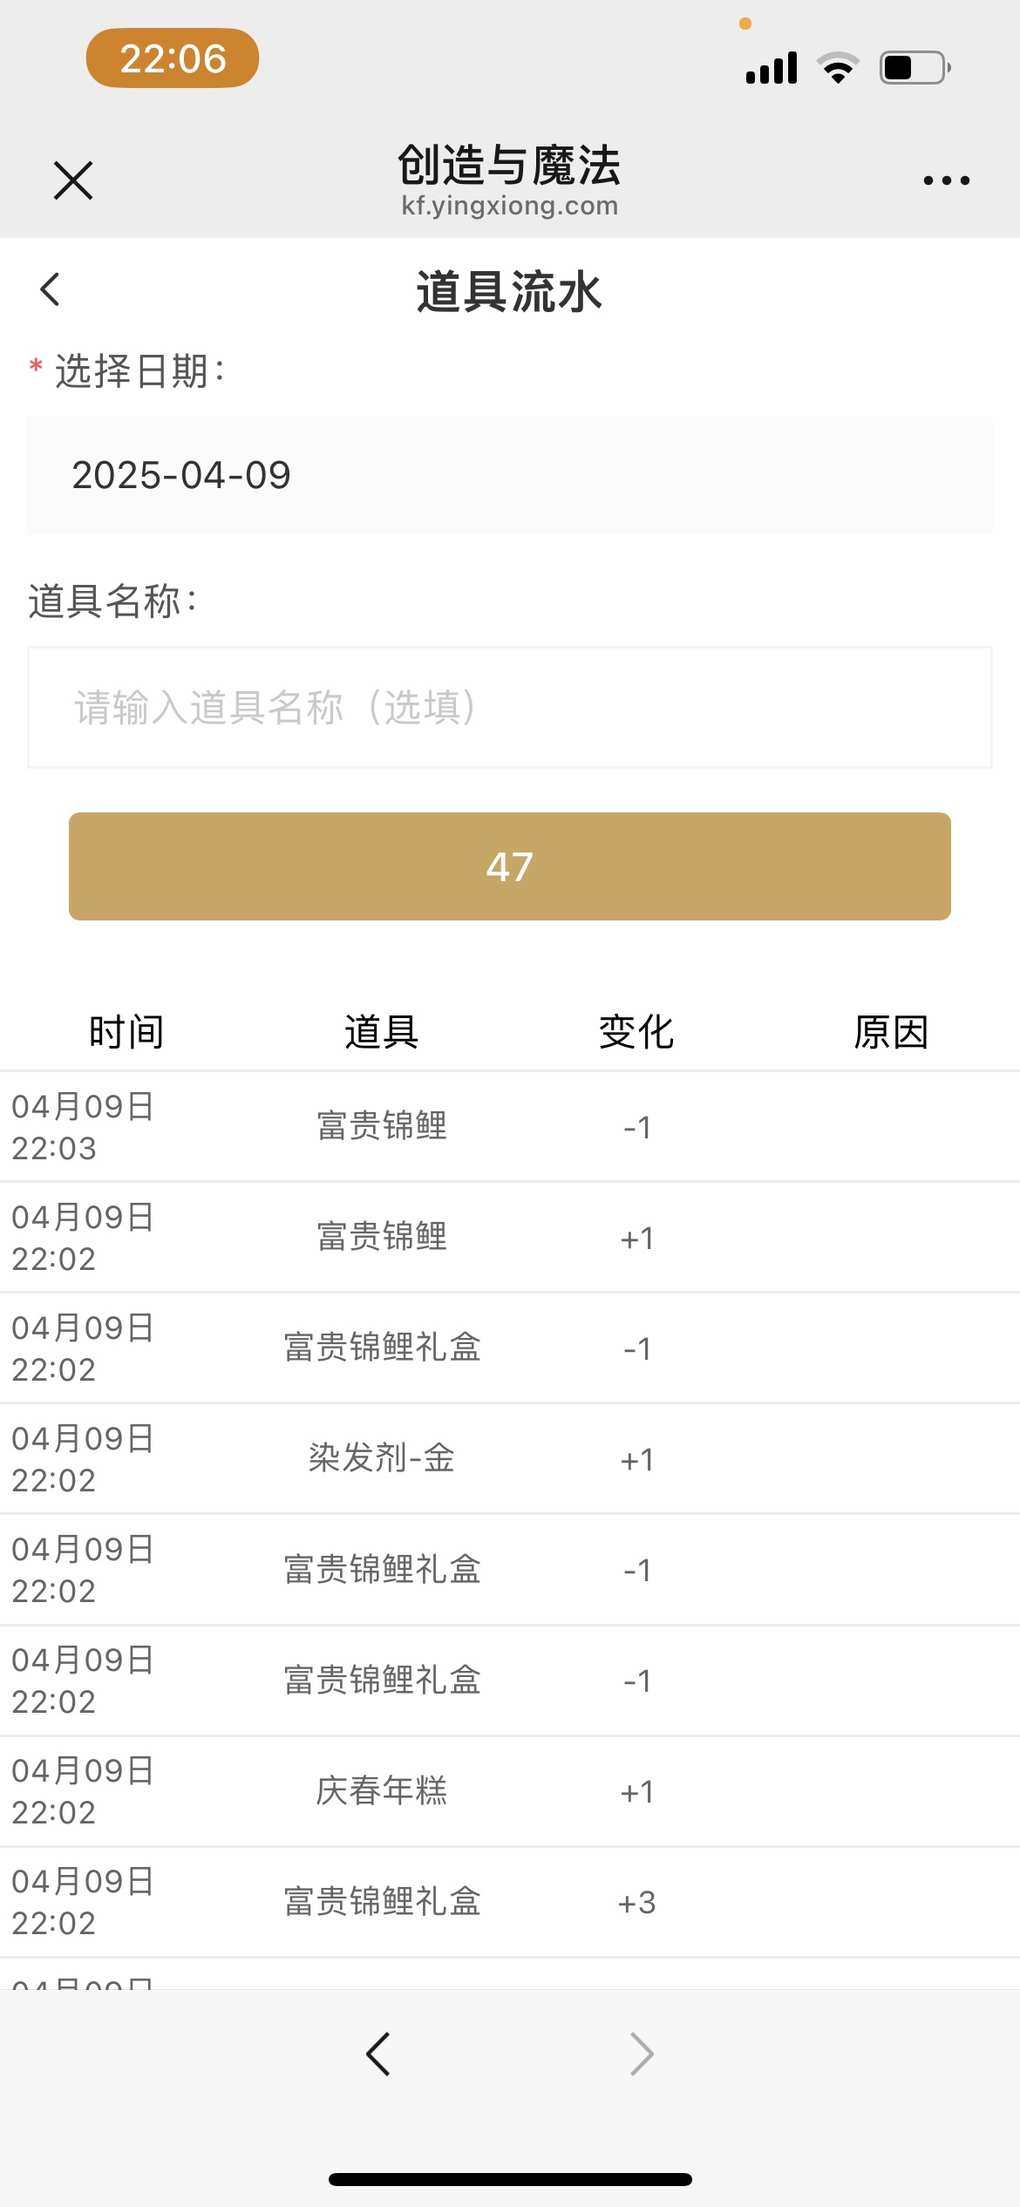The width and height of the screenshot is (1020, 2207).
Task: Tap the browser back arrow in bottom bar
Action: 378,2054
